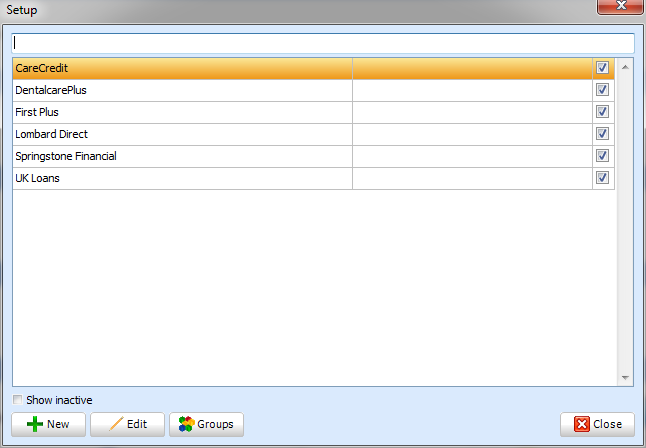Select the Lombard Direct row
Image resolution: width=646 pixels, height=448 pixels.
pyautogui.click(x=314, y=134)
